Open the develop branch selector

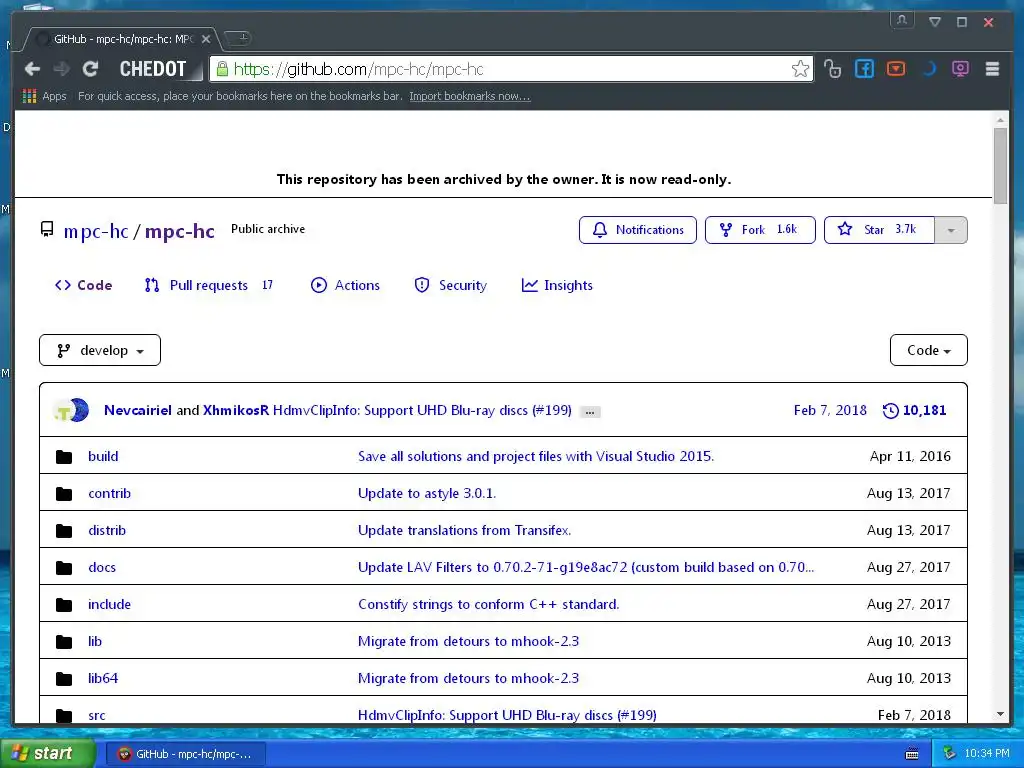tap(100, 350)
